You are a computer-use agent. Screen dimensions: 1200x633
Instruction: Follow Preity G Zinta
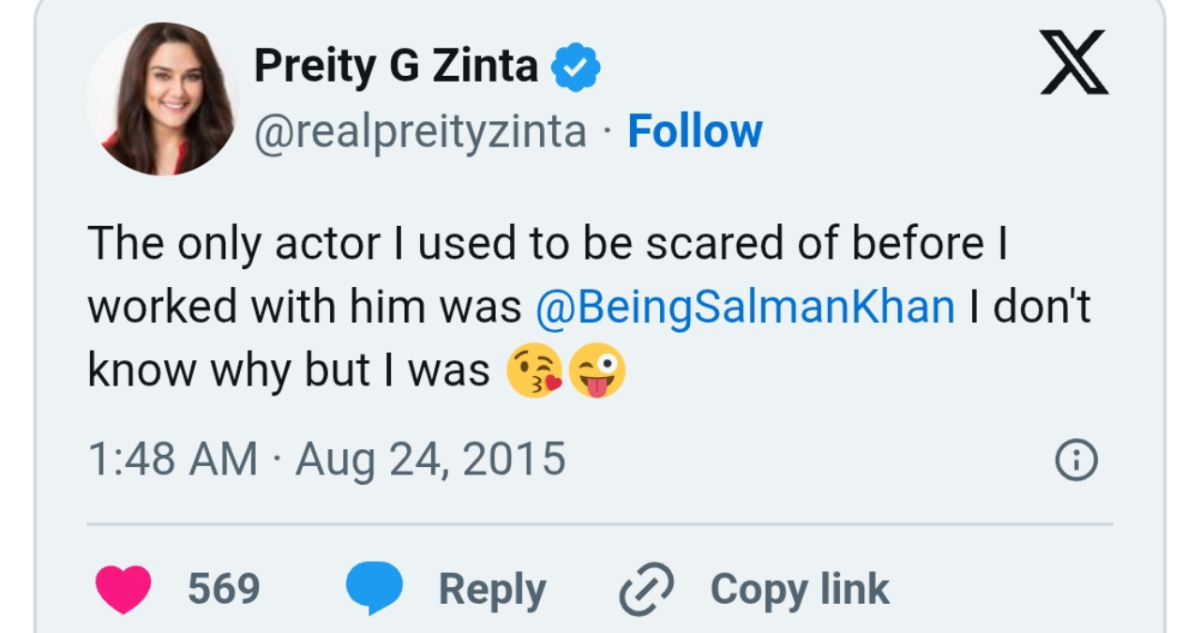pos(694,131)
